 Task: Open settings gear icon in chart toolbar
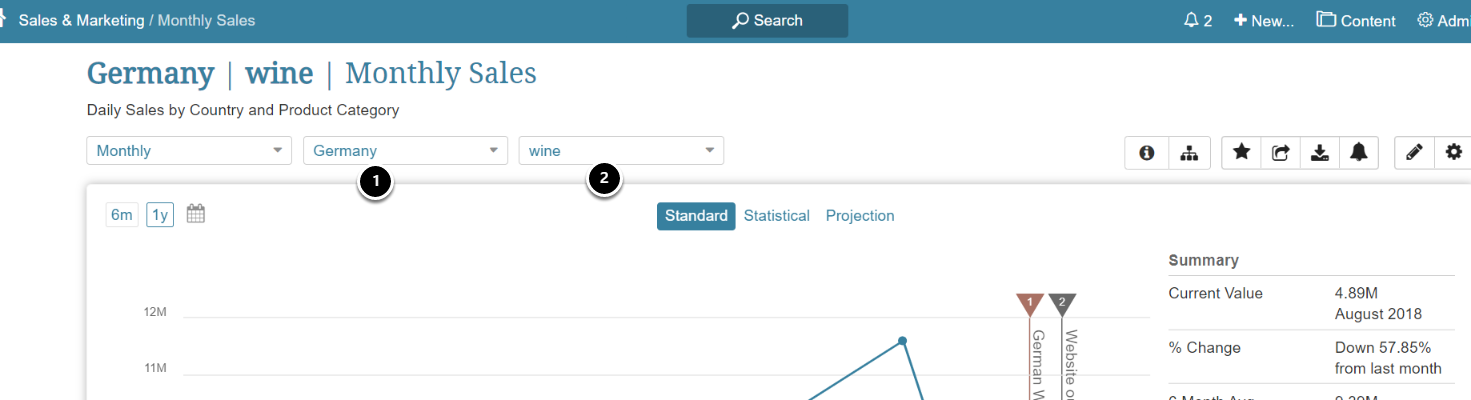pos(1454,152)
